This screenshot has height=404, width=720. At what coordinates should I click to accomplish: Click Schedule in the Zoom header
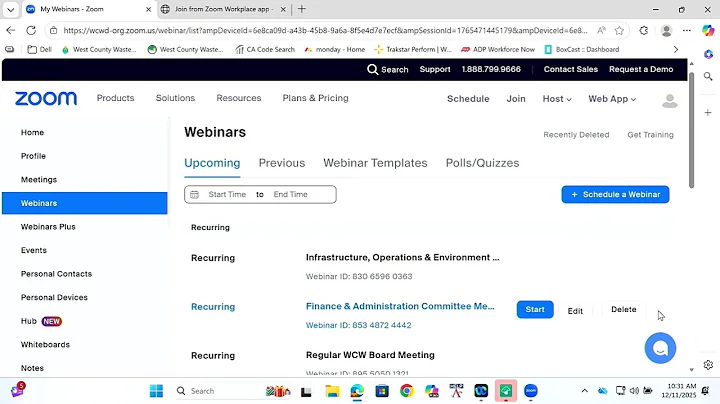[x=468, y=99]
